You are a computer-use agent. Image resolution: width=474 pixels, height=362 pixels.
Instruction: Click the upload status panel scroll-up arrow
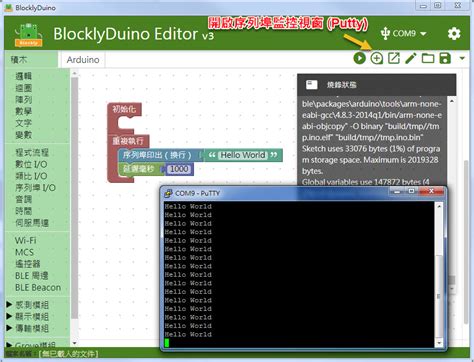(x=452, y=101)
